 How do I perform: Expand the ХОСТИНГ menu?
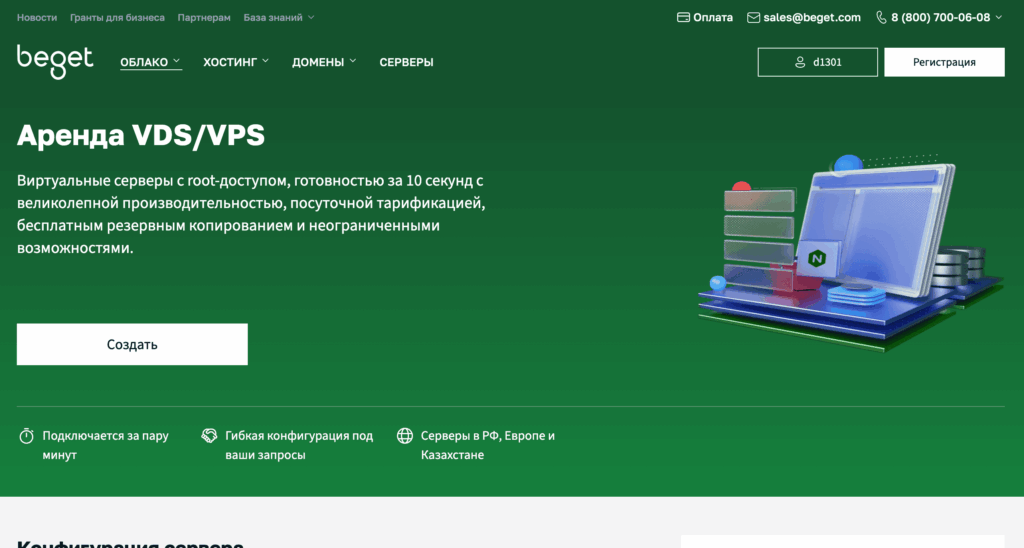[x=236, y=62]
